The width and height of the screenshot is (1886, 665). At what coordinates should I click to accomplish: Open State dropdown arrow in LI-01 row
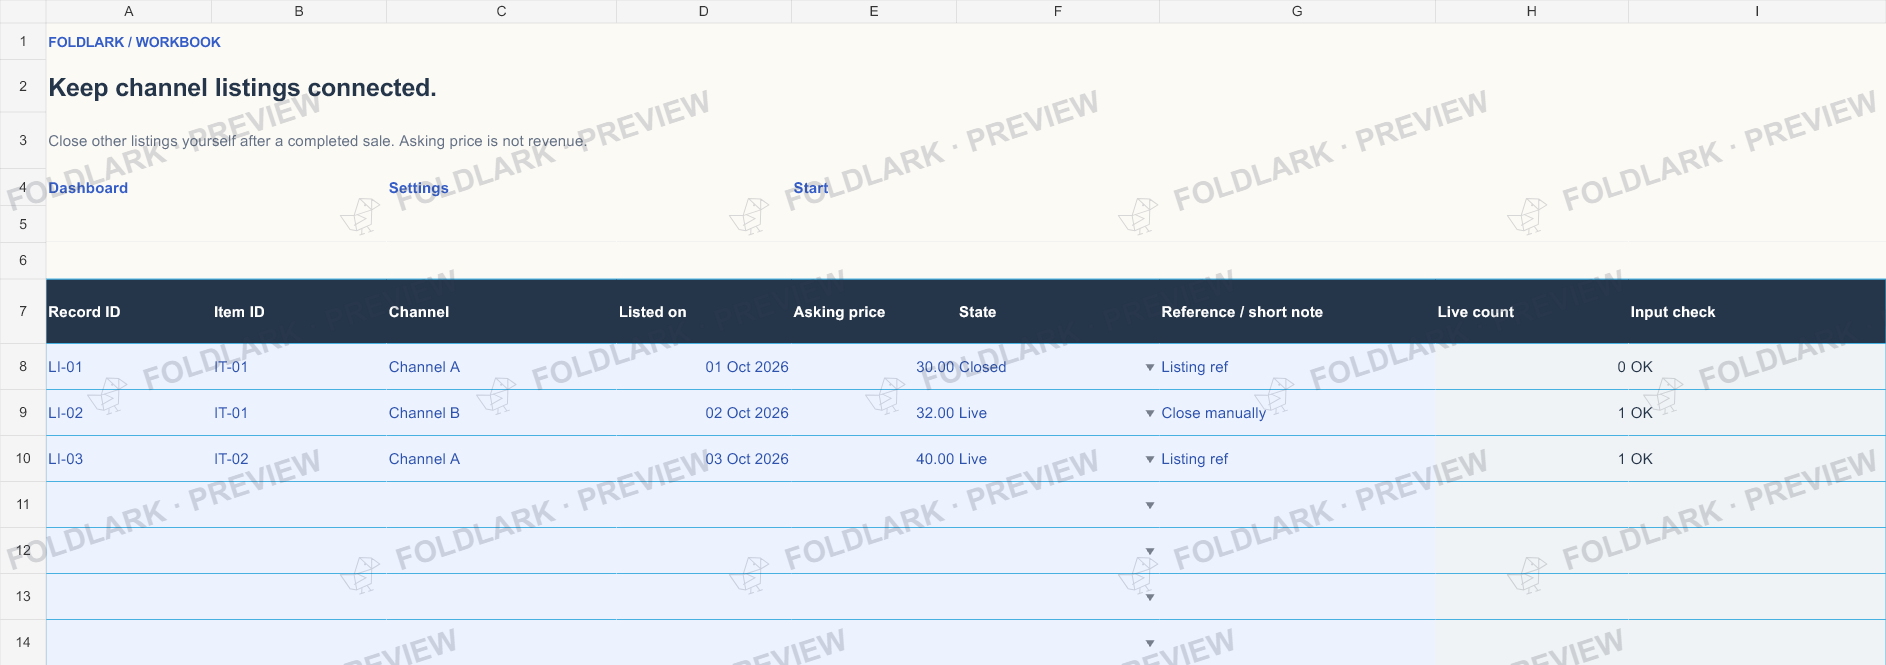click(1150, 368)
